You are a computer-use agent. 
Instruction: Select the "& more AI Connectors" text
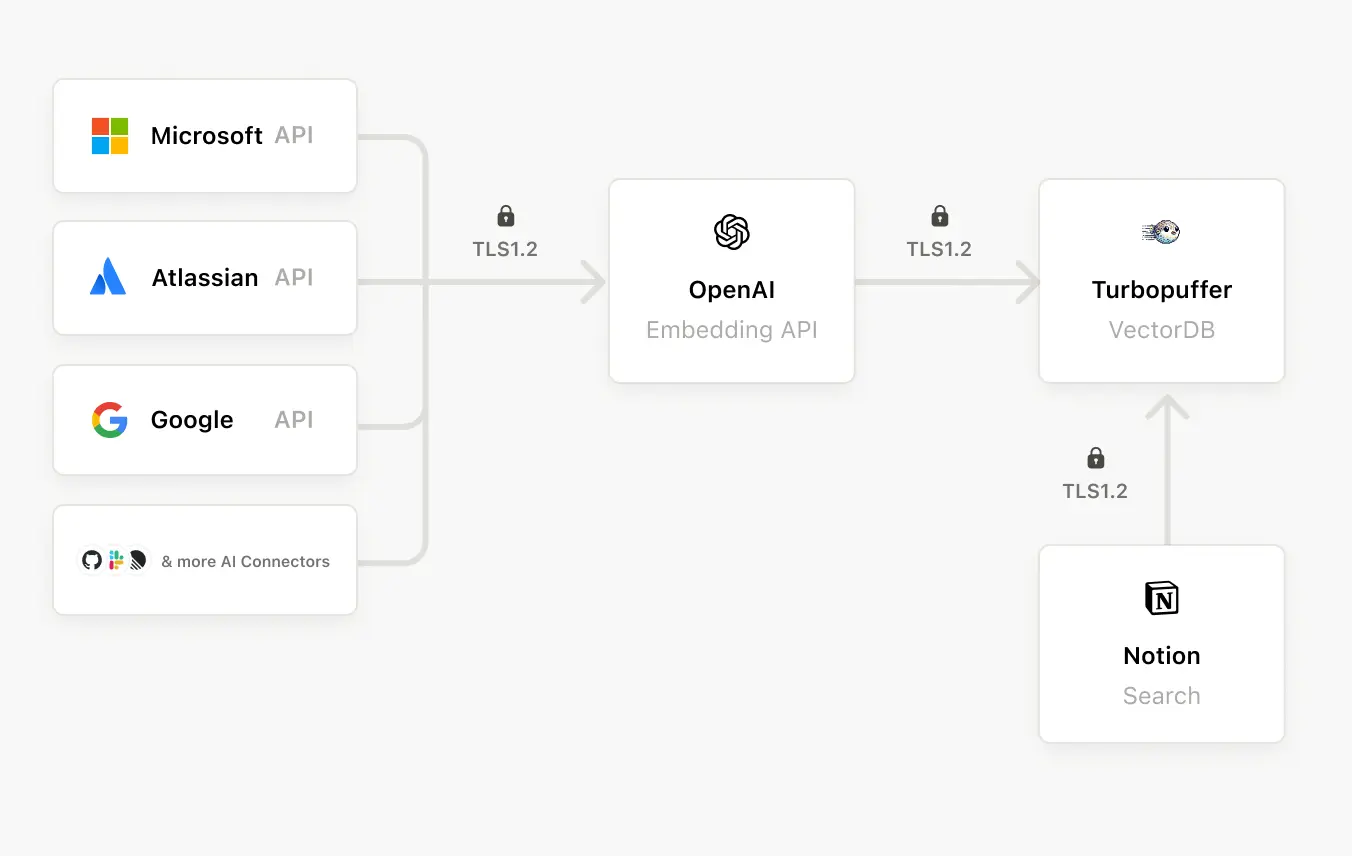245,561
